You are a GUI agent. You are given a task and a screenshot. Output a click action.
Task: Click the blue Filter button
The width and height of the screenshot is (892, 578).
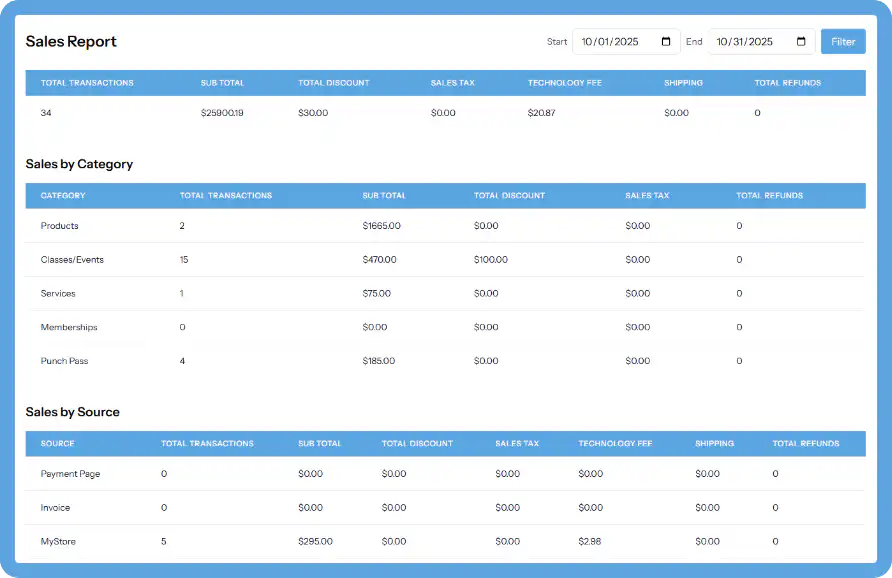843,41
